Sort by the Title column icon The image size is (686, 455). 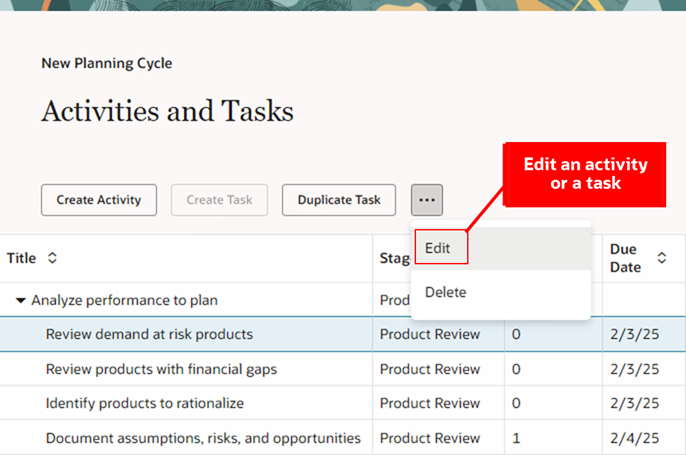click(52, 258)
